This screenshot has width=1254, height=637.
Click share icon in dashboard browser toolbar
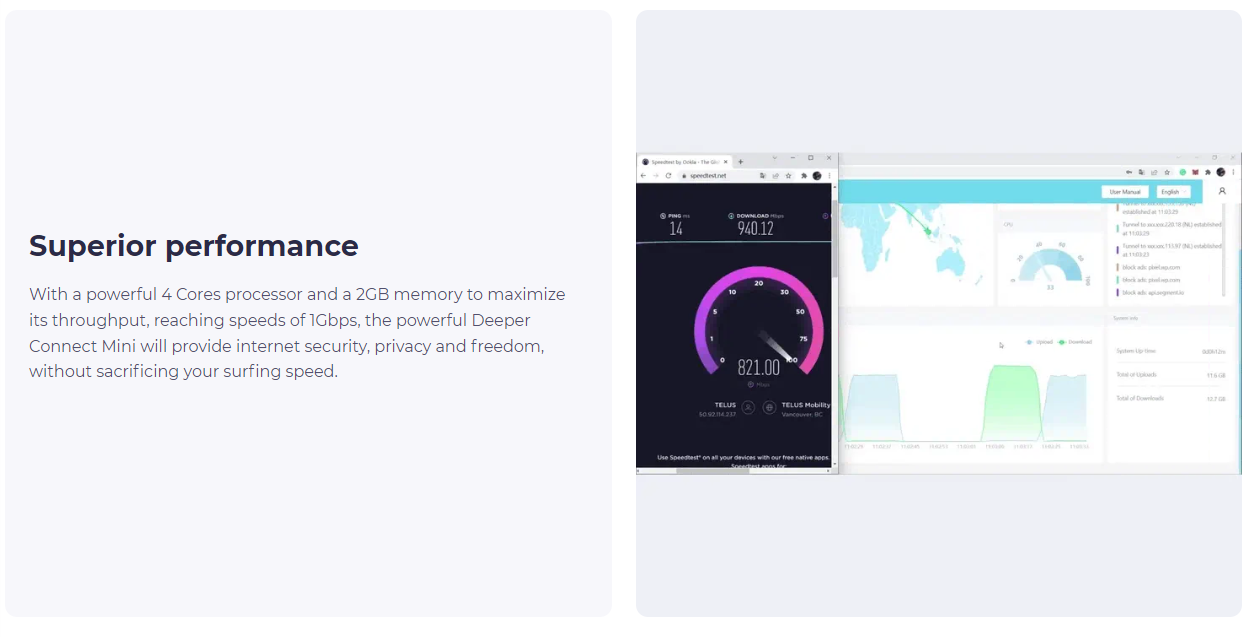(1154, 172)
